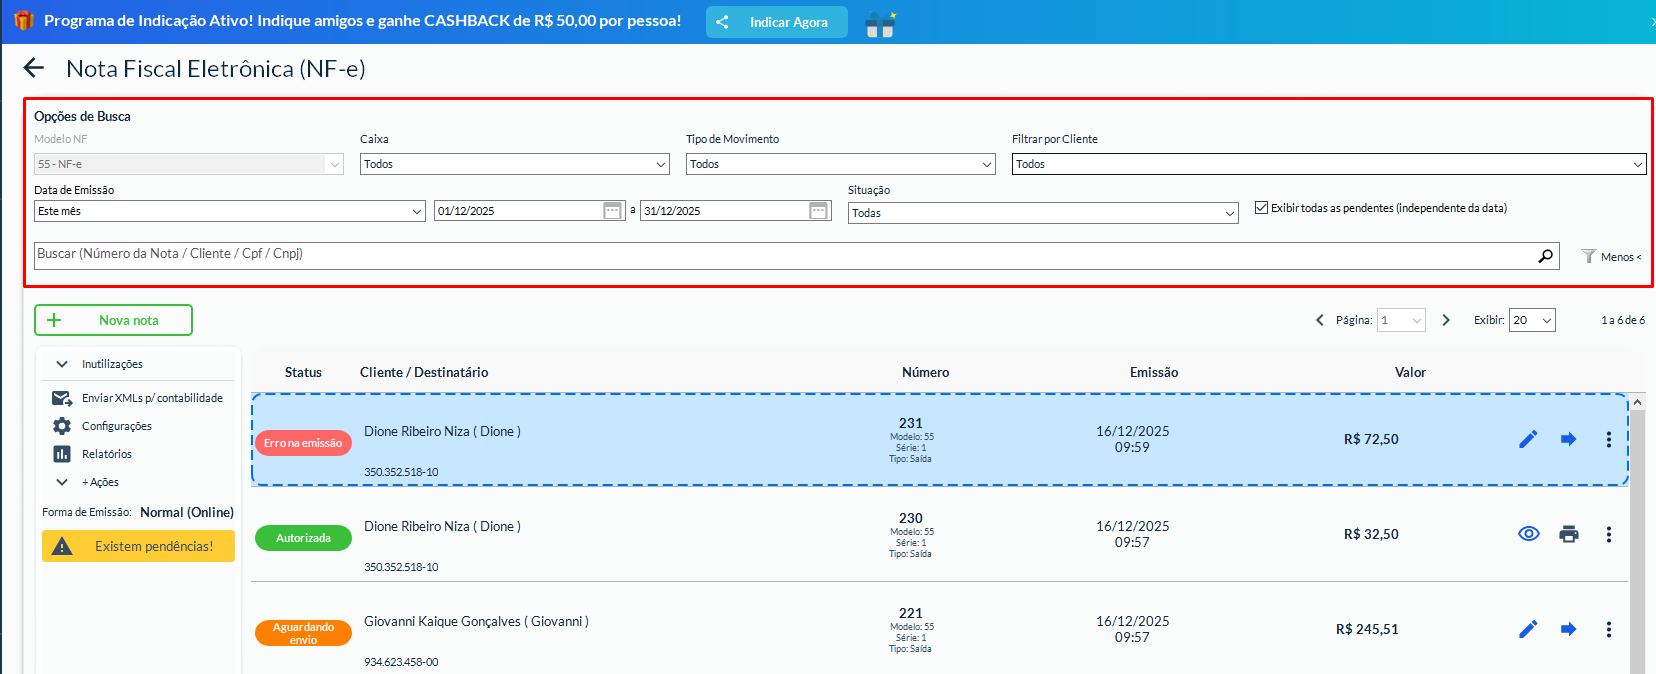Image resolution: width=1656 pixels, height=674 pixels.
Task: Open the Caixa dropdown
Action: [x=514, y=164]
